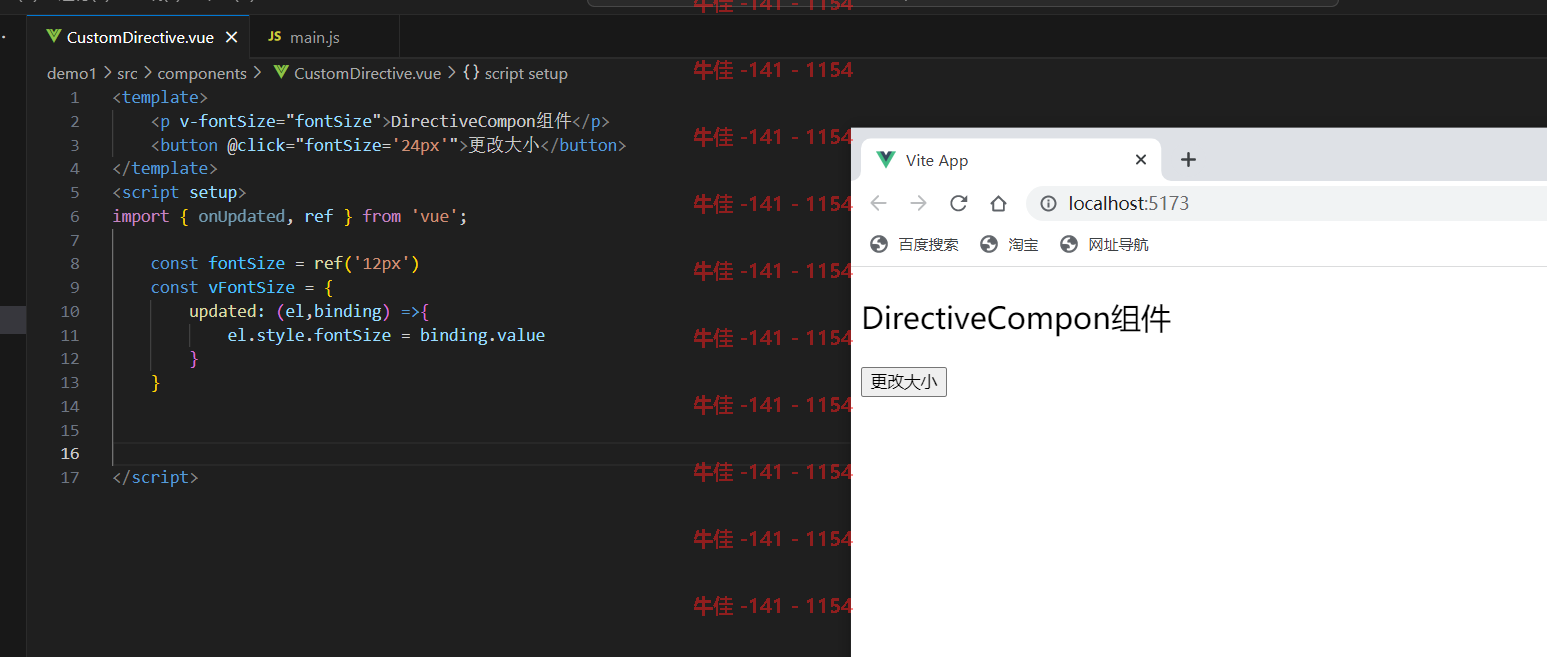
Task: Click the @click attribute on line 3
Action: [x=261, y=145]
